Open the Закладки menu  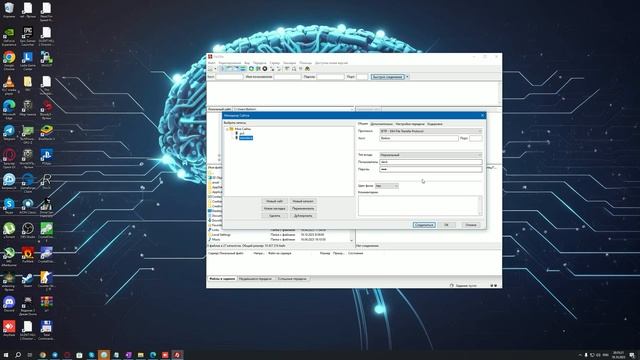click(289, 63)
